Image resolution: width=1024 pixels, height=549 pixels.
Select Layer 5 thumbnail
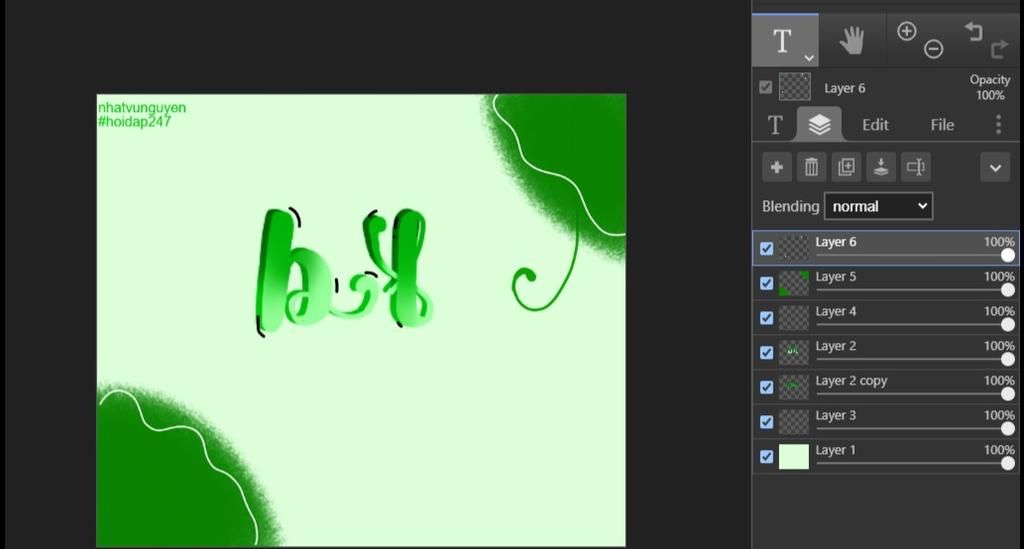(x=793, y=283)
